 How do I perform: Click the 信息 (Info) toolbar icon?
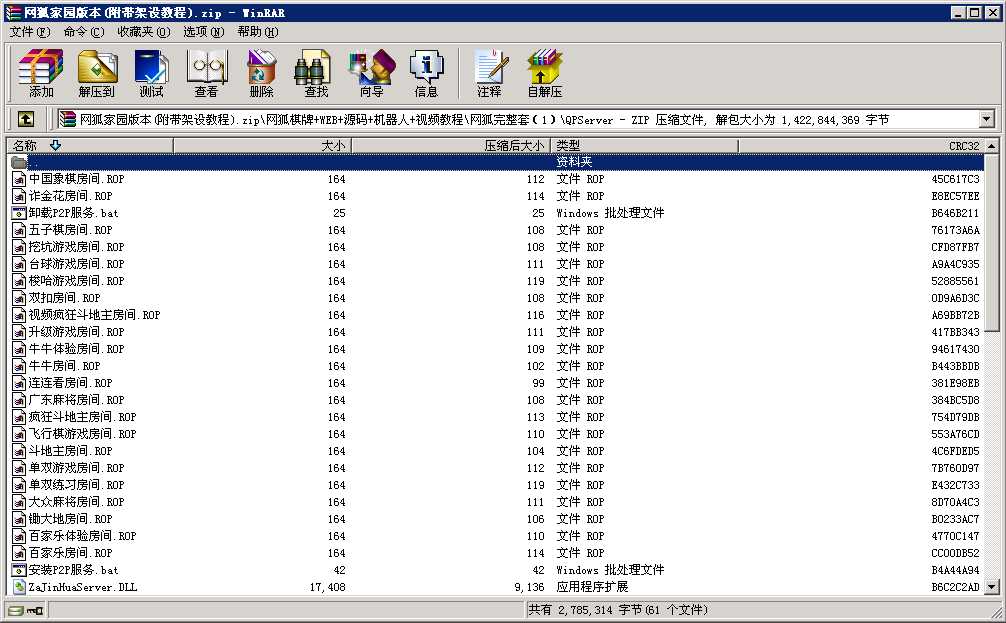(426, 74)
